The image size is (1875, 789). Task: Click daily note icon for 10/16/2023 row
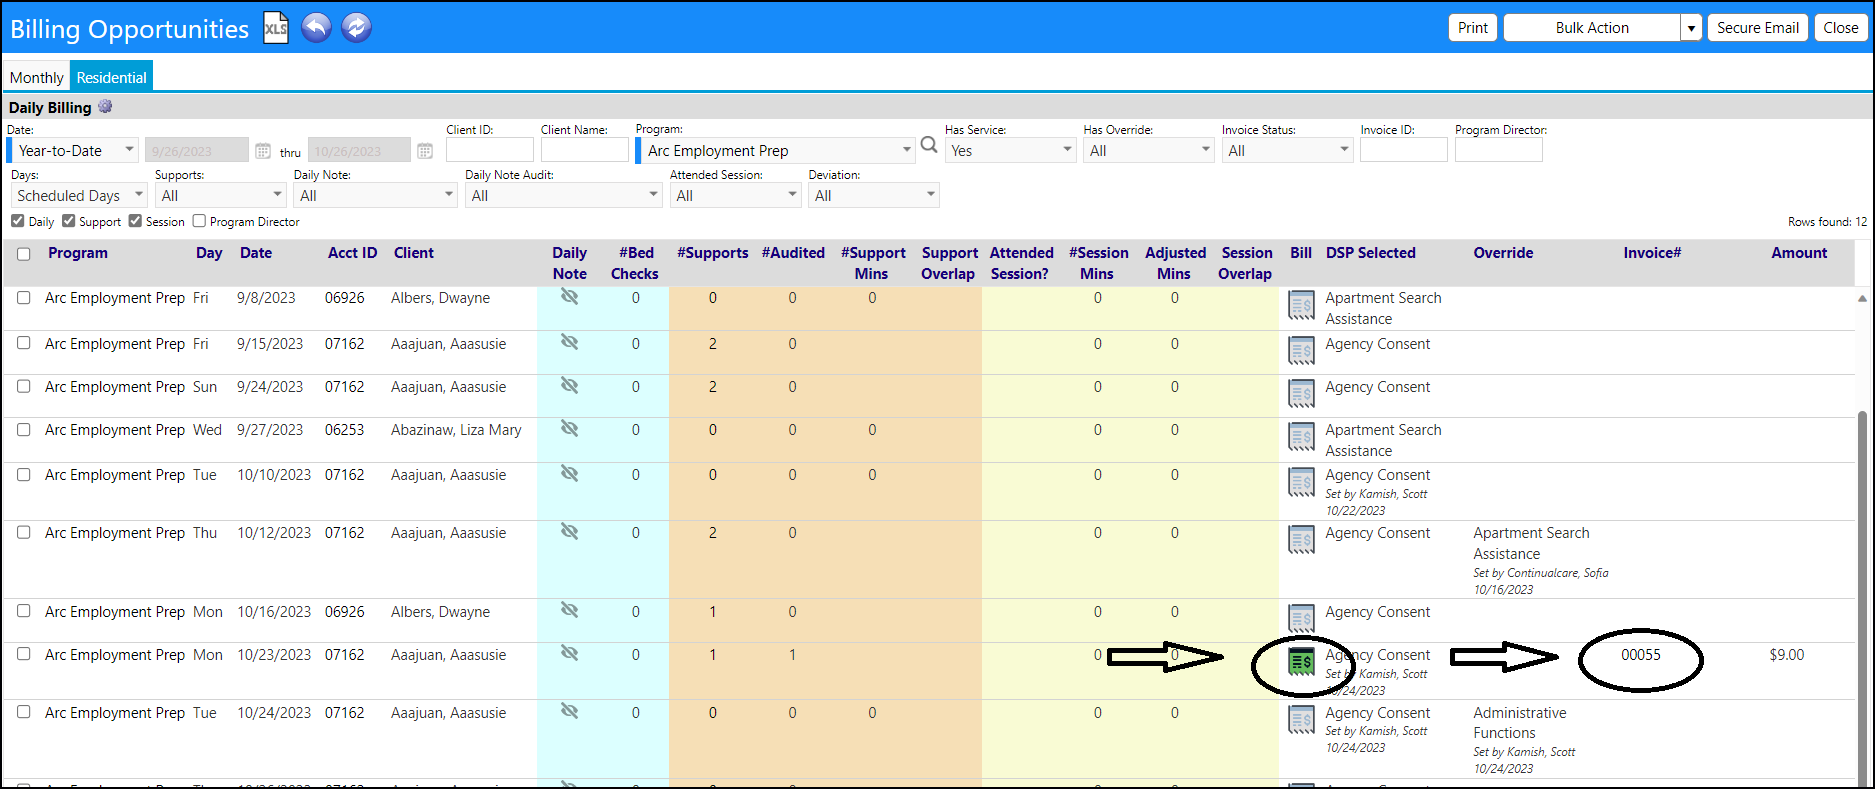point(569,610)
